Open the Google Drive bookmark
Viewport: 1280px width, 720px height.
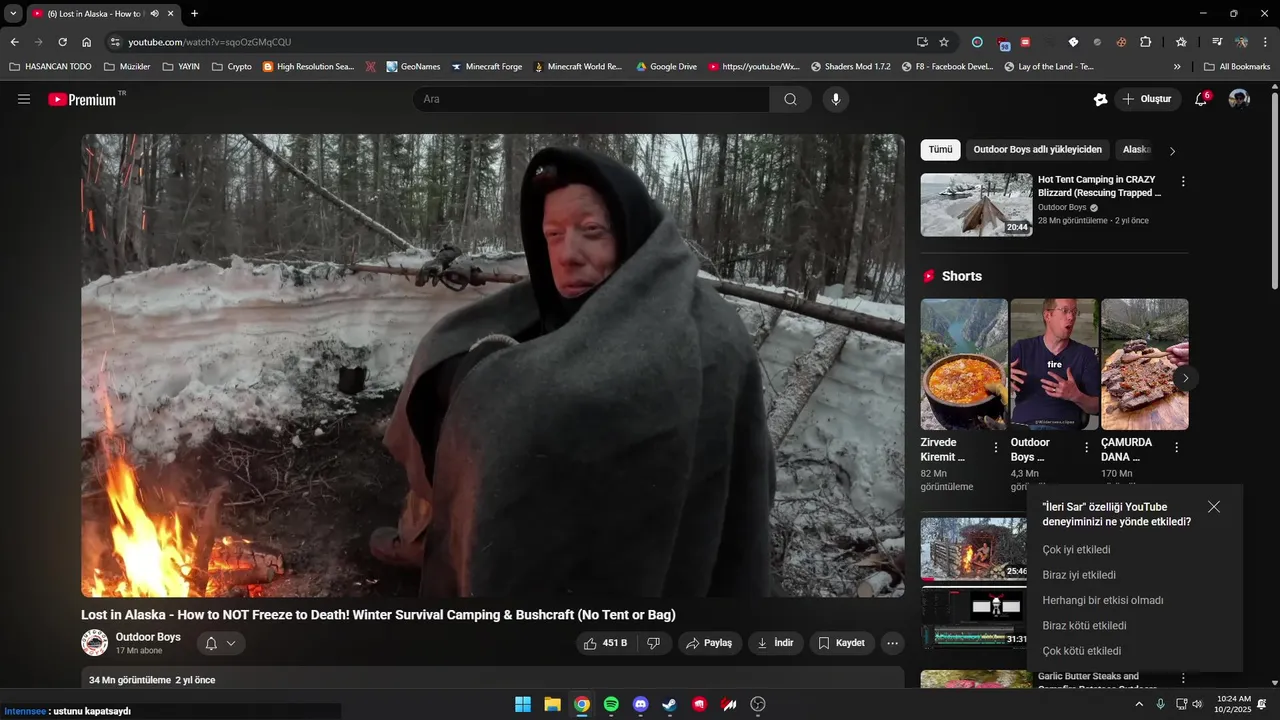666,67
